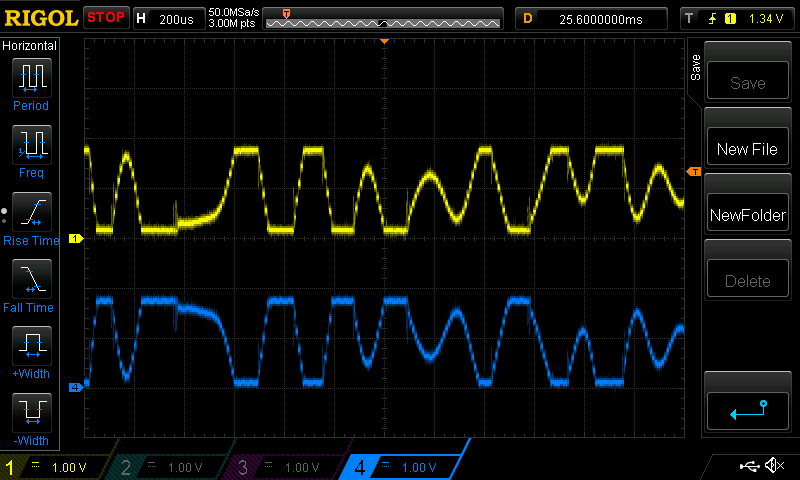
Task: Click the 50.0MSa/s sample rate text
Action: [234, 12]
